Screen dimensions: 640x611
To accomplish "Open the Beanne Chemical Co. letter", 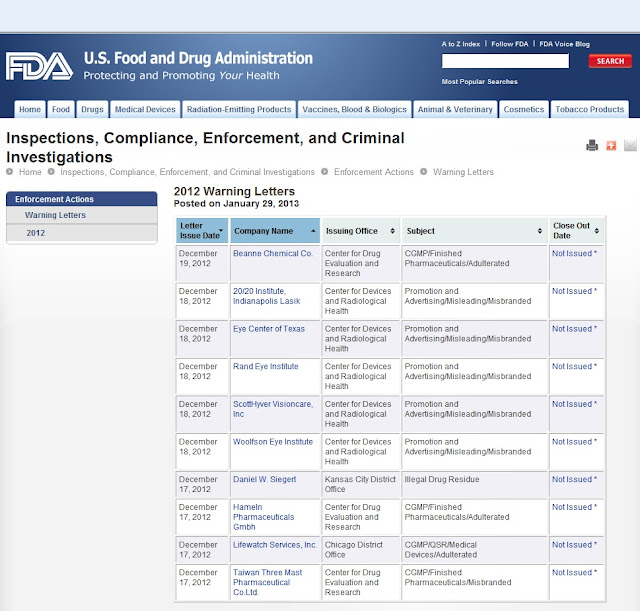I will click(x=273, y=253).
